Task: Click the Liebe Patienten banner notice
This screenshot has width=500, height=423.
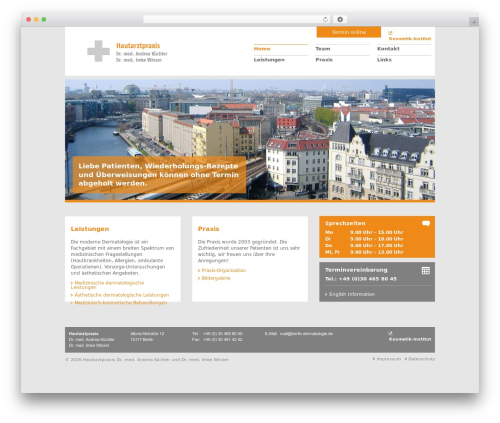Action: (159, 175)
